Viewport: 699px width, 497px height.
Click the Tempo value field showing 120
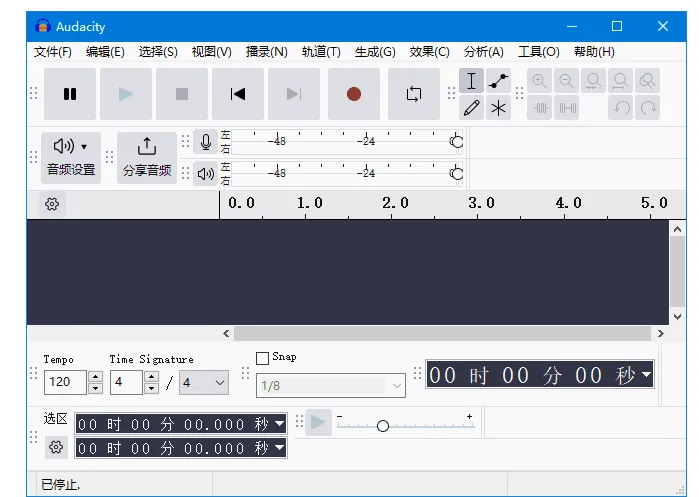pyautogui.click(x=65, y=382)
